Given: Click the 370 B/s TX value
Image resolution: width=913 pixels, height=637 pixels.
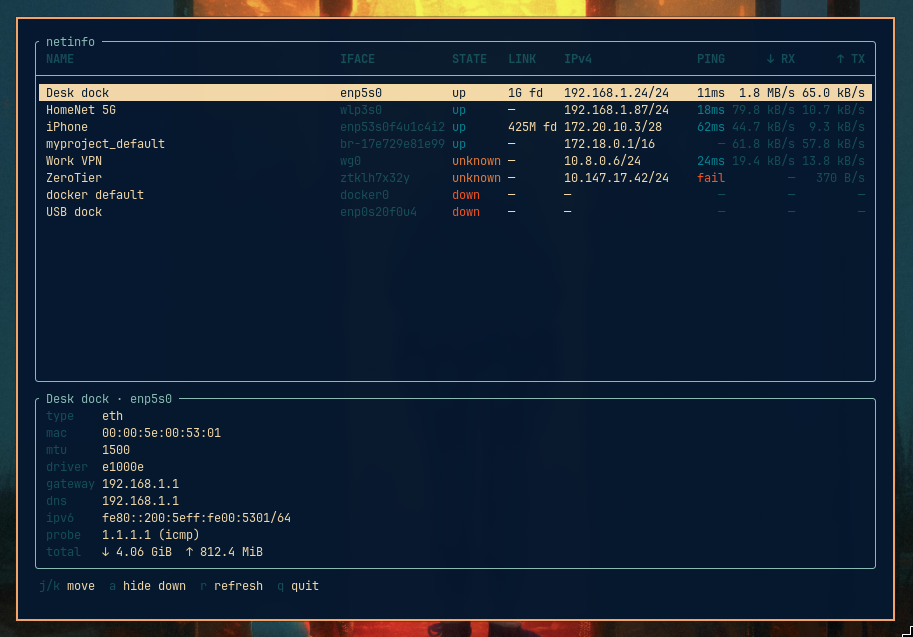Looking at the screenshot, I should (x=840, y=178).
